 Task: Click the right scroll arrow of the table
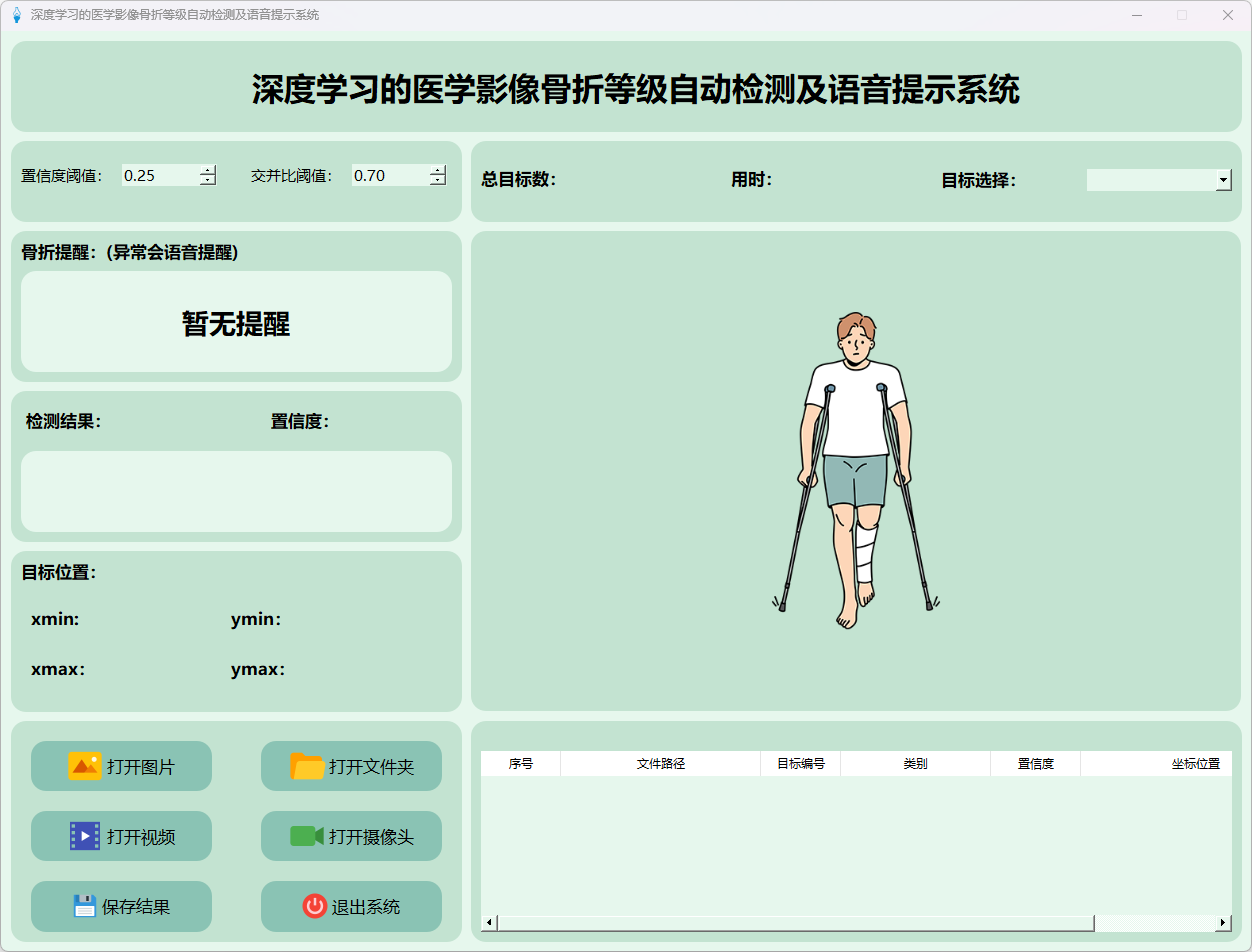coord(1223,923)
